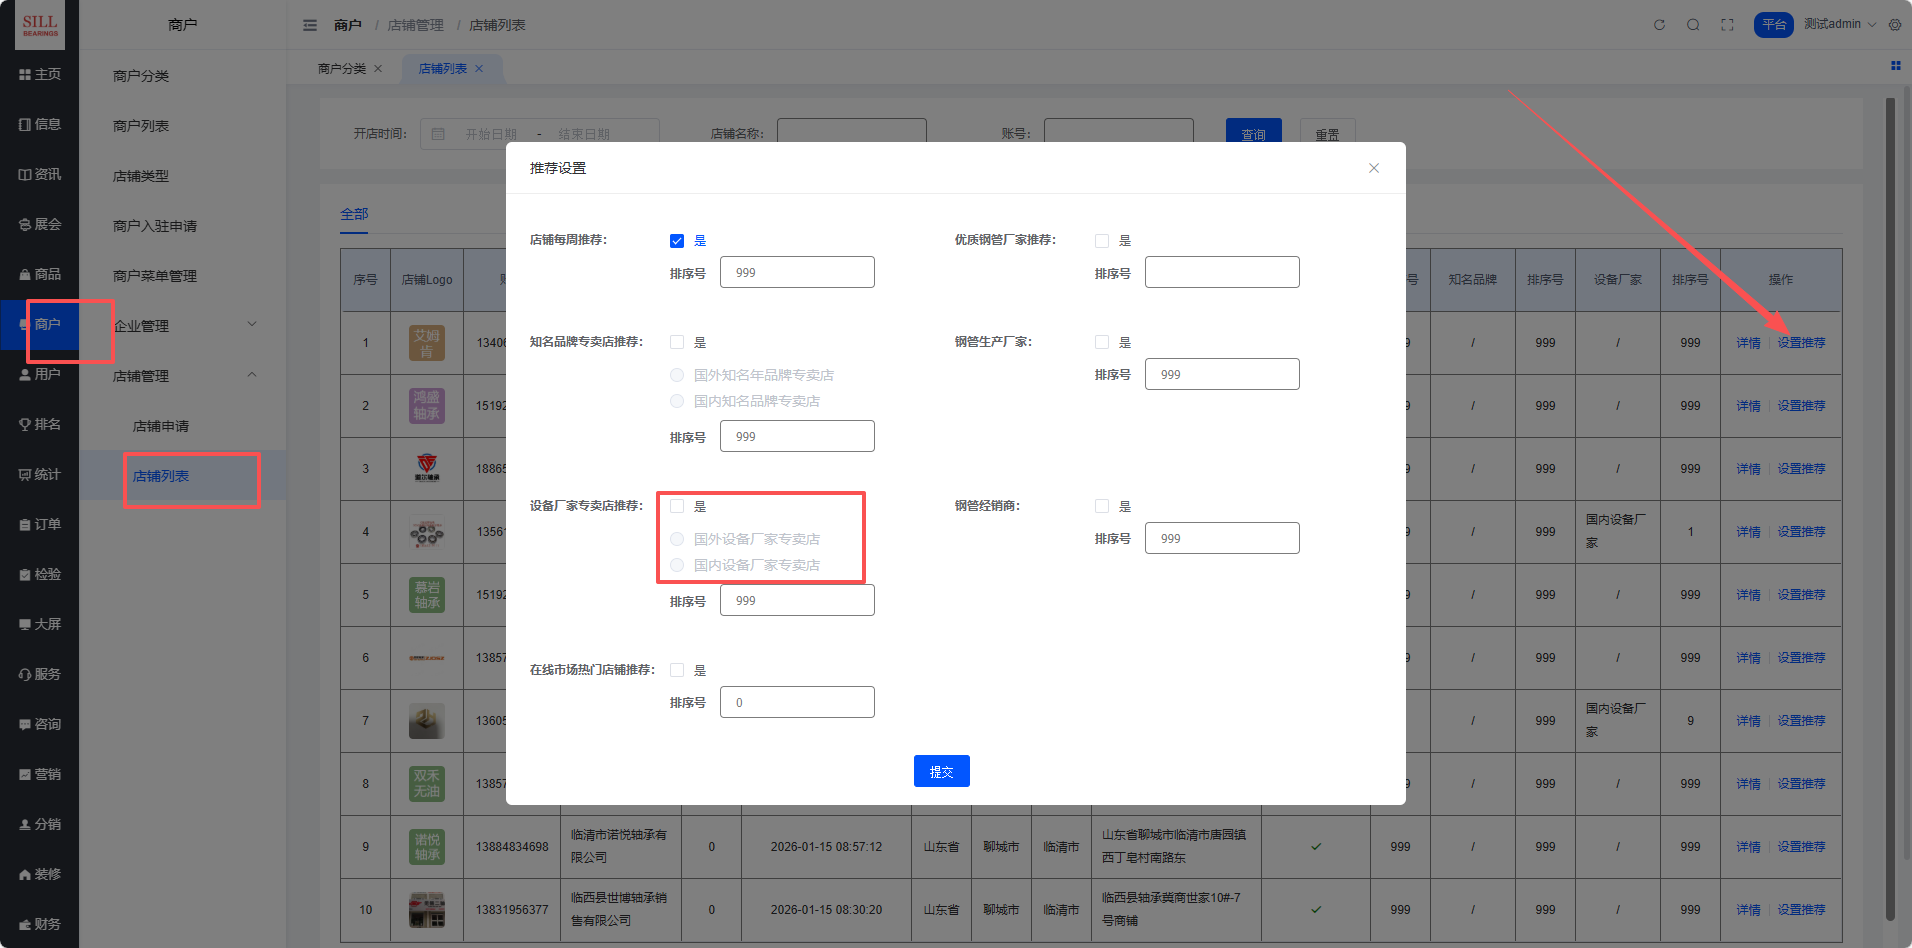Click the refresh icon in top header
This screenshot has width=1912, height=948.
1659,25
